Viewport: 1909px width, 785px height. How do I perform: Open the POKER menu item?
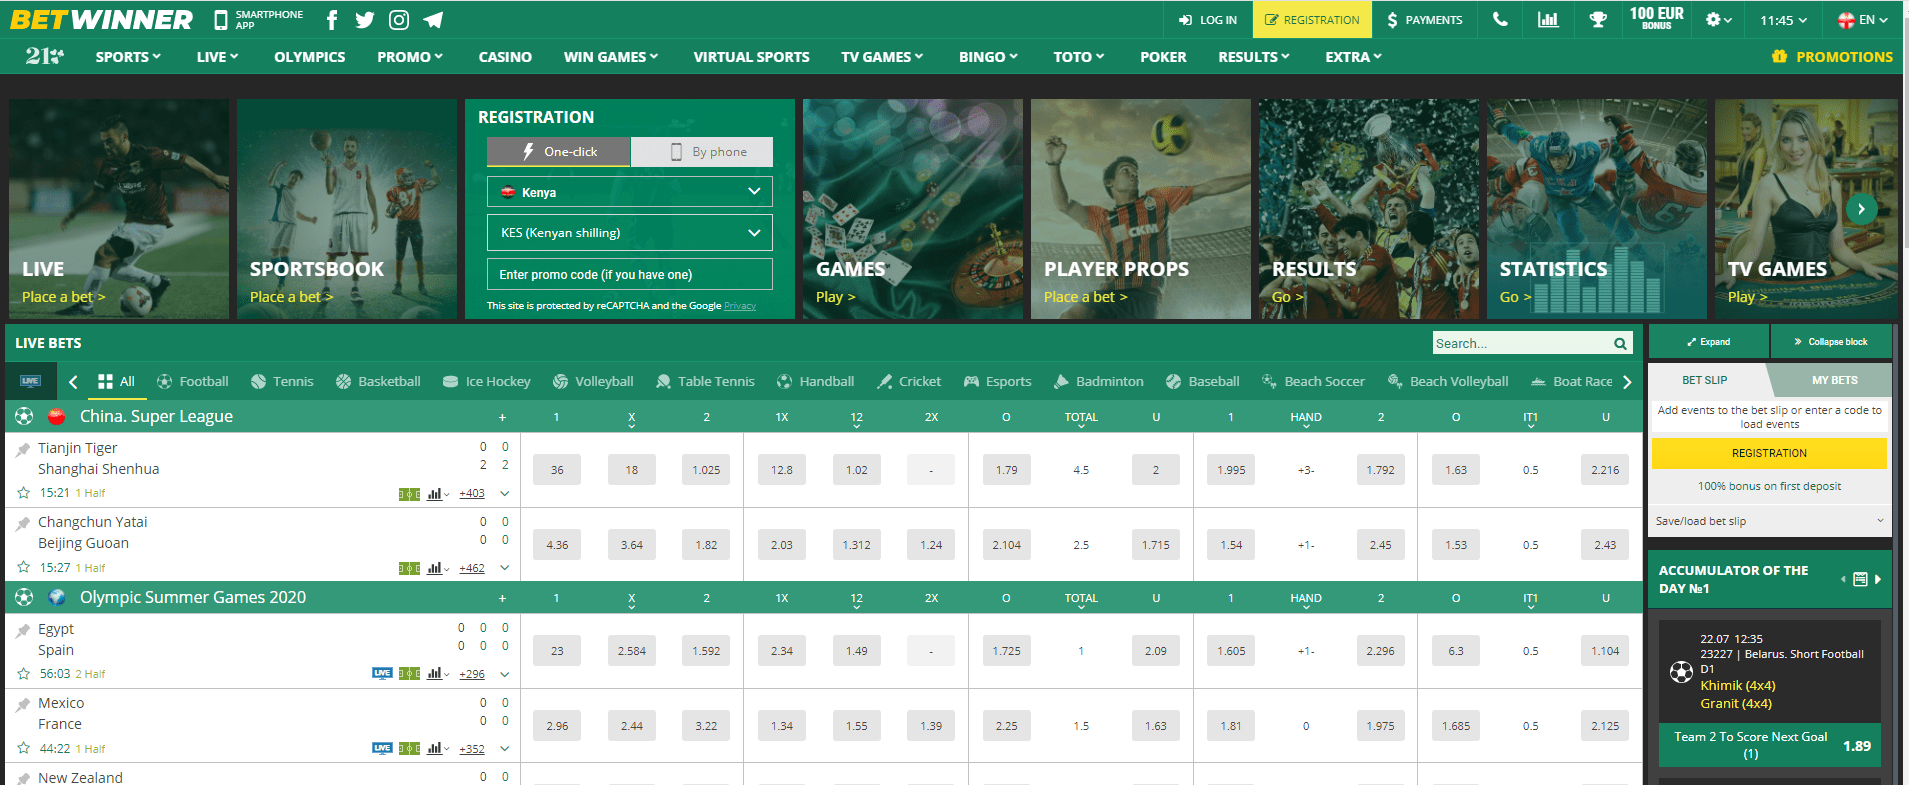pos(1163,57)
